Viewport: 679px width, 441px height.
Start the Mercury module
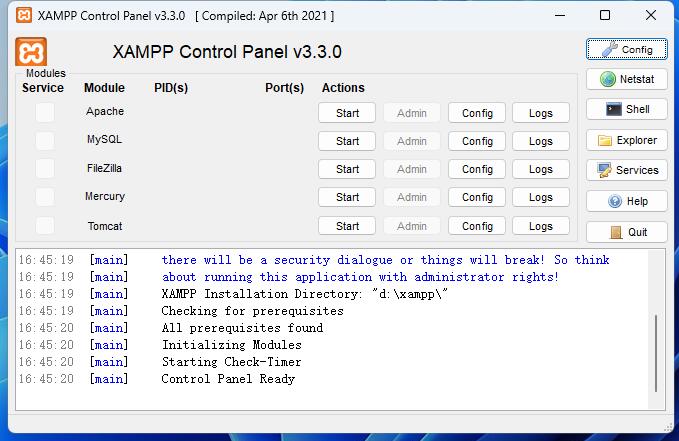[347, 197]
